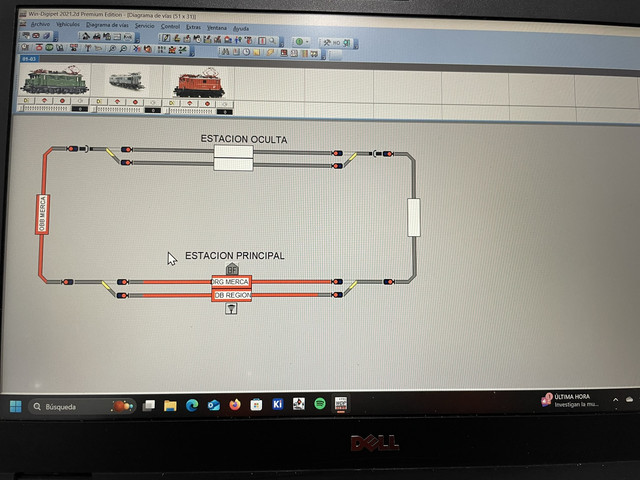Click the two people icon in toolbar
The height and width of the screenshot is (480, 640).
238,40
